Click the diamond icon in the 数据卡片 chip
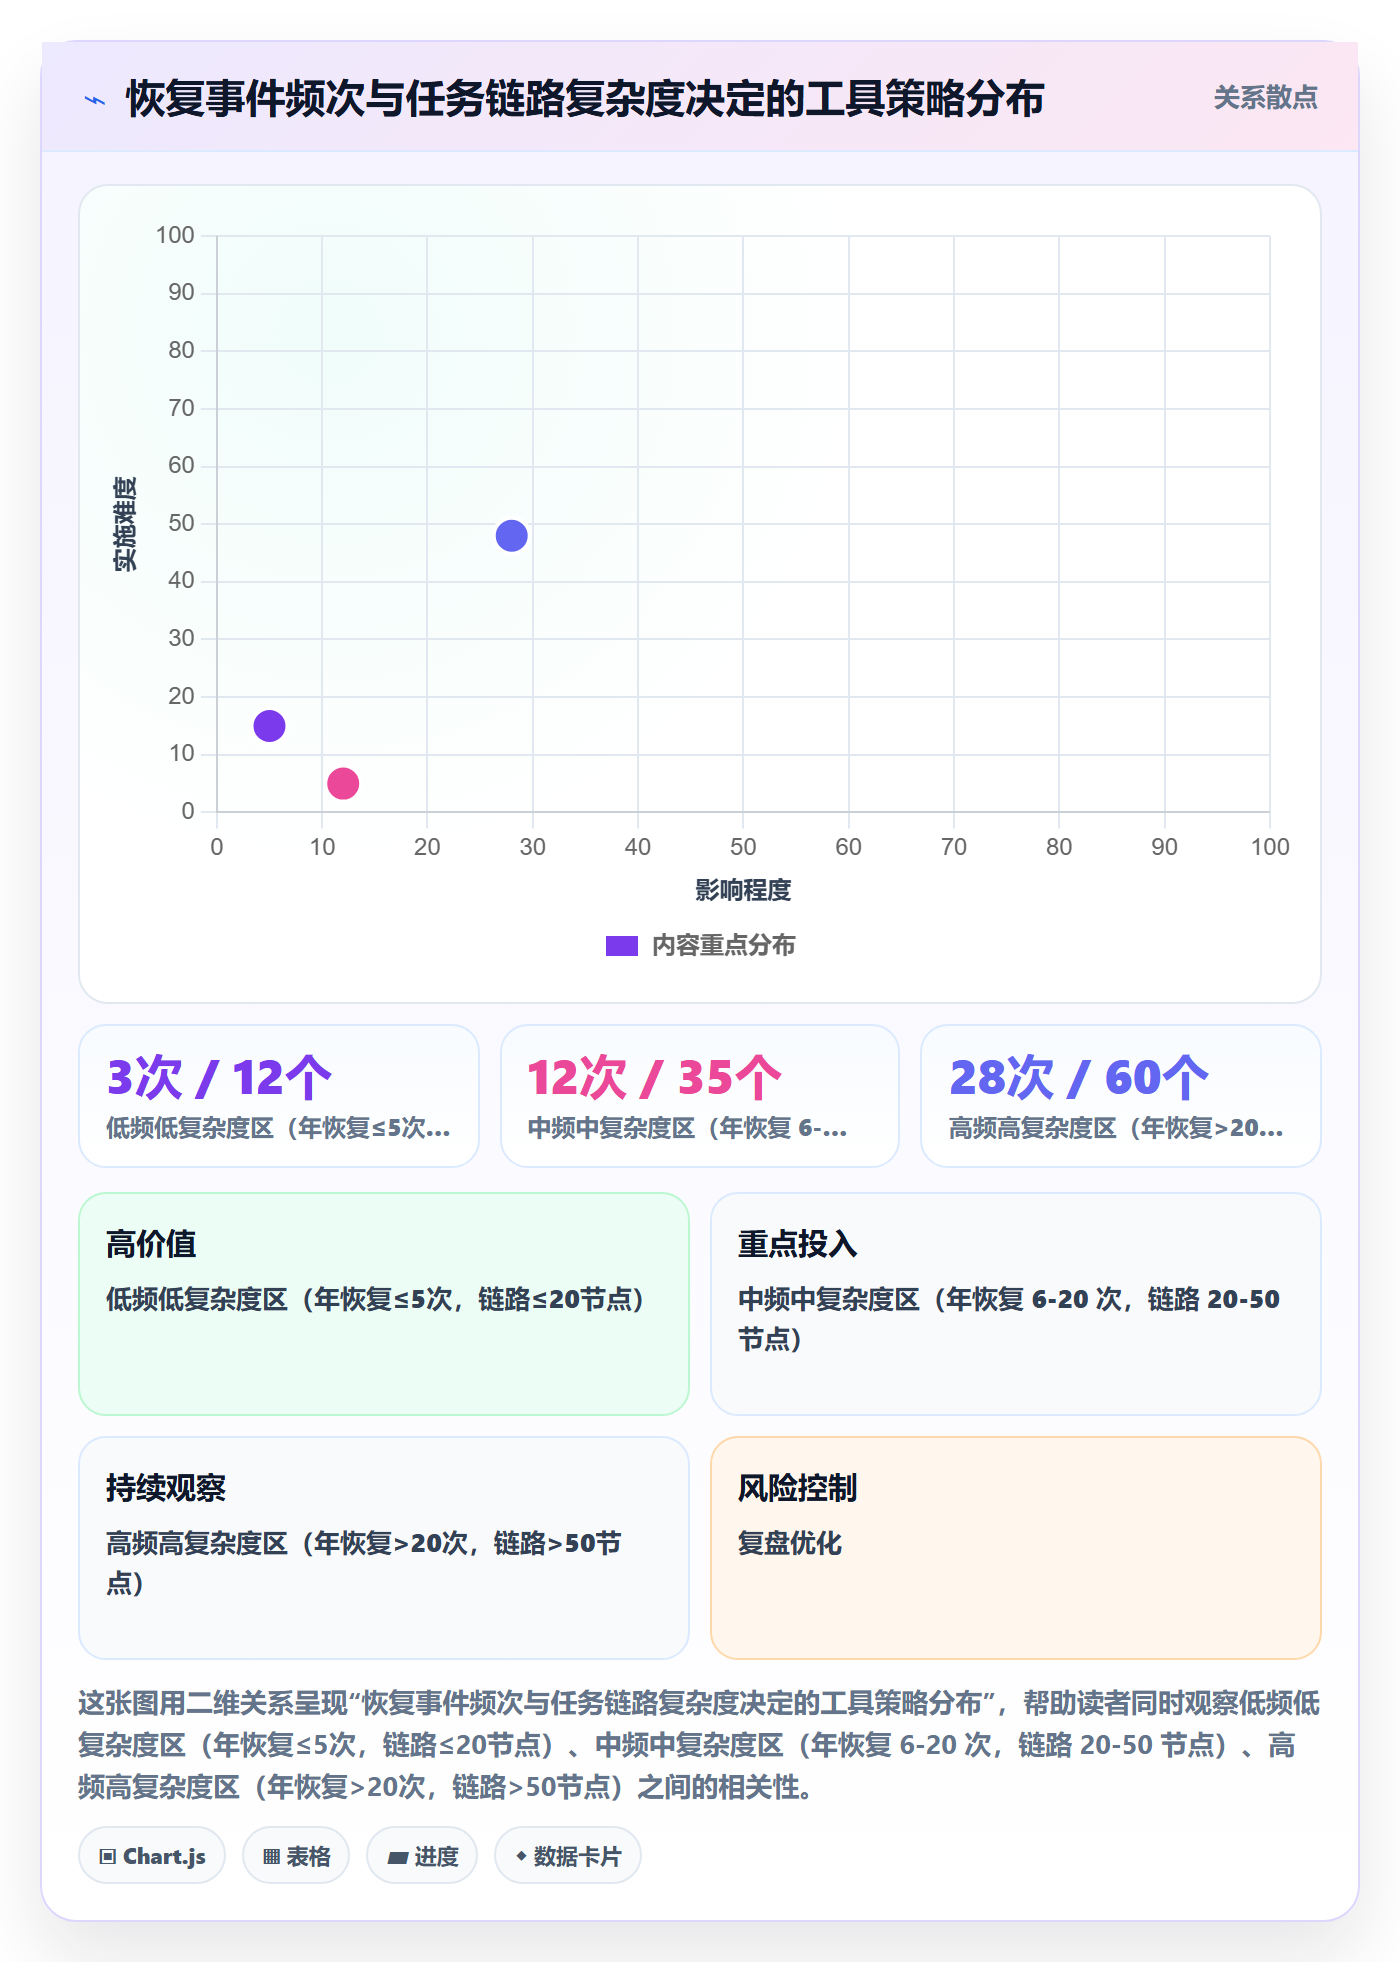 (521, 1856)
